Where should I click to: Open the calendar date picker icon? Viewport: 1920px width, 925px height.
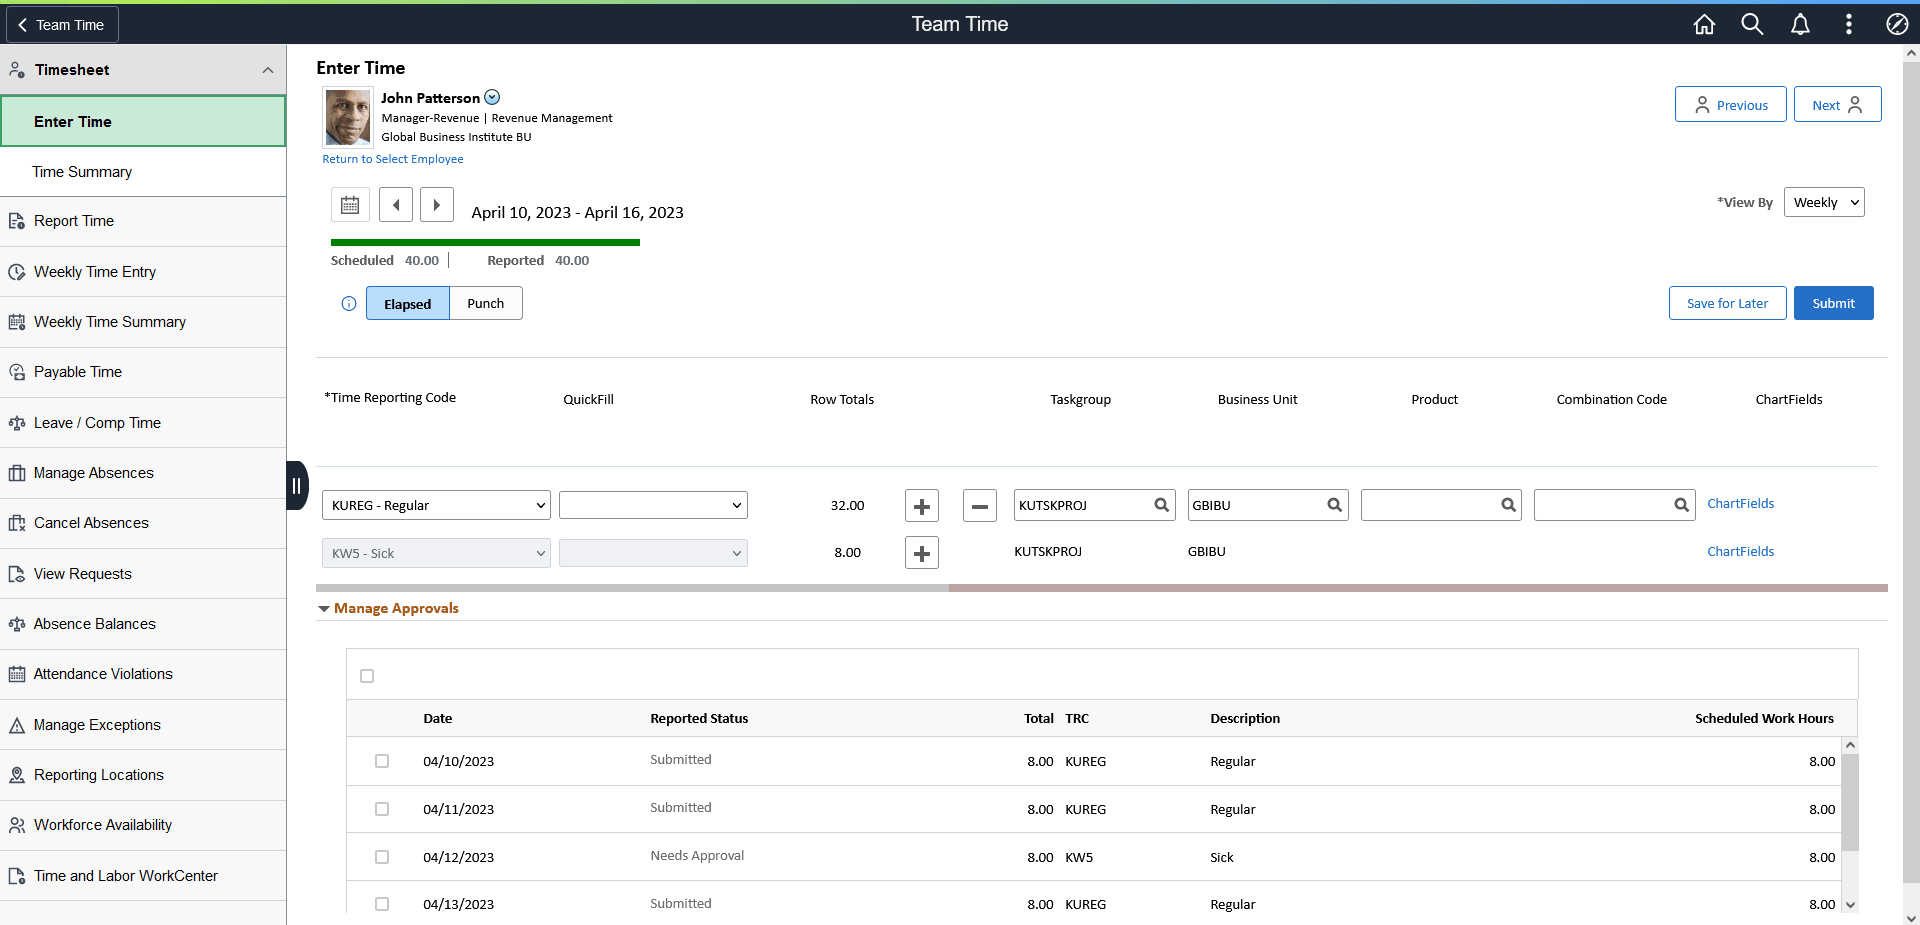tap(350, 205)
